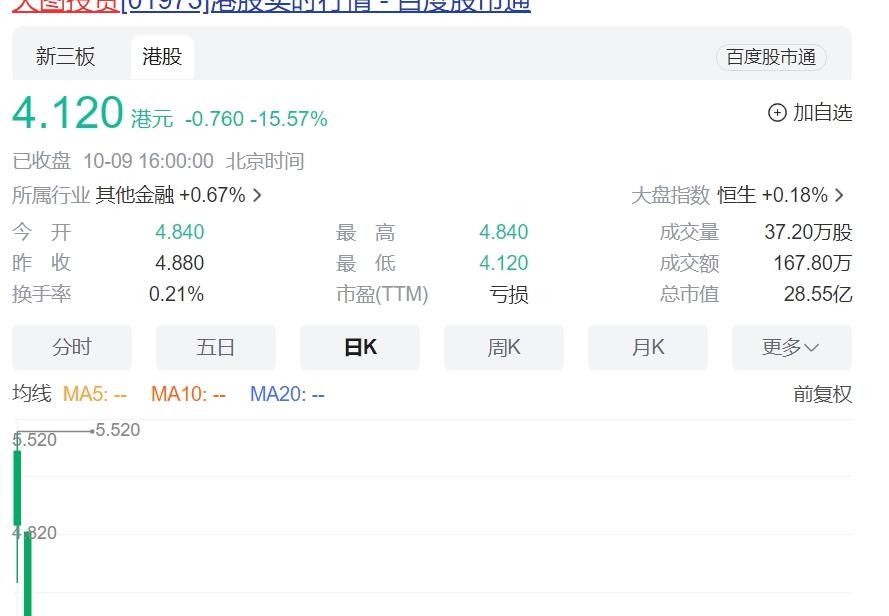Click the MA5 moving average indicator

[95, 395]
